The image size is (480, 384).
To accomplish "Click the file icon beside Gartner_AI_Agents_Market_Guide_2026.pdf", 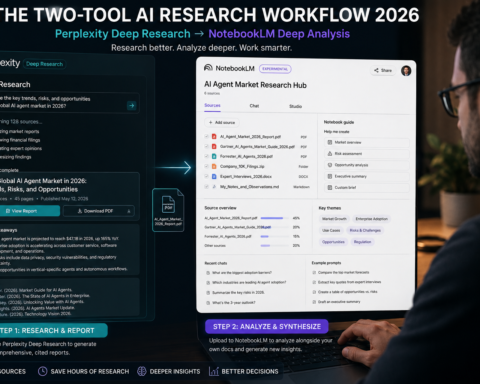I will (214, 146).
